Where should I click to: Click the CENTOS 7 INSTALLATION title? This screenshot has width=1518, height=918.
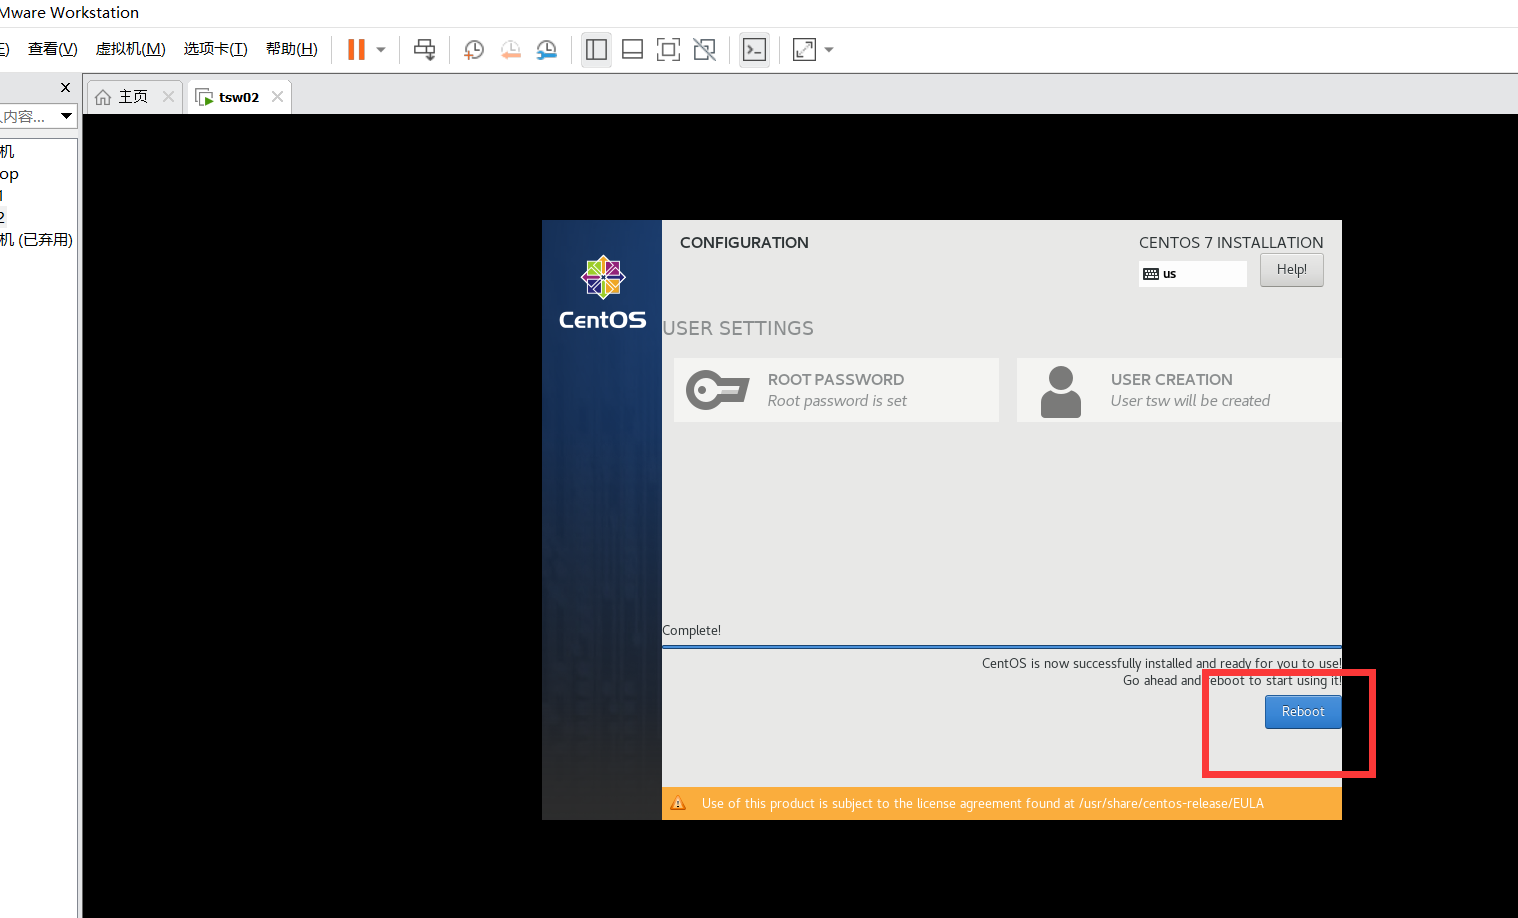coord(1231,242)
